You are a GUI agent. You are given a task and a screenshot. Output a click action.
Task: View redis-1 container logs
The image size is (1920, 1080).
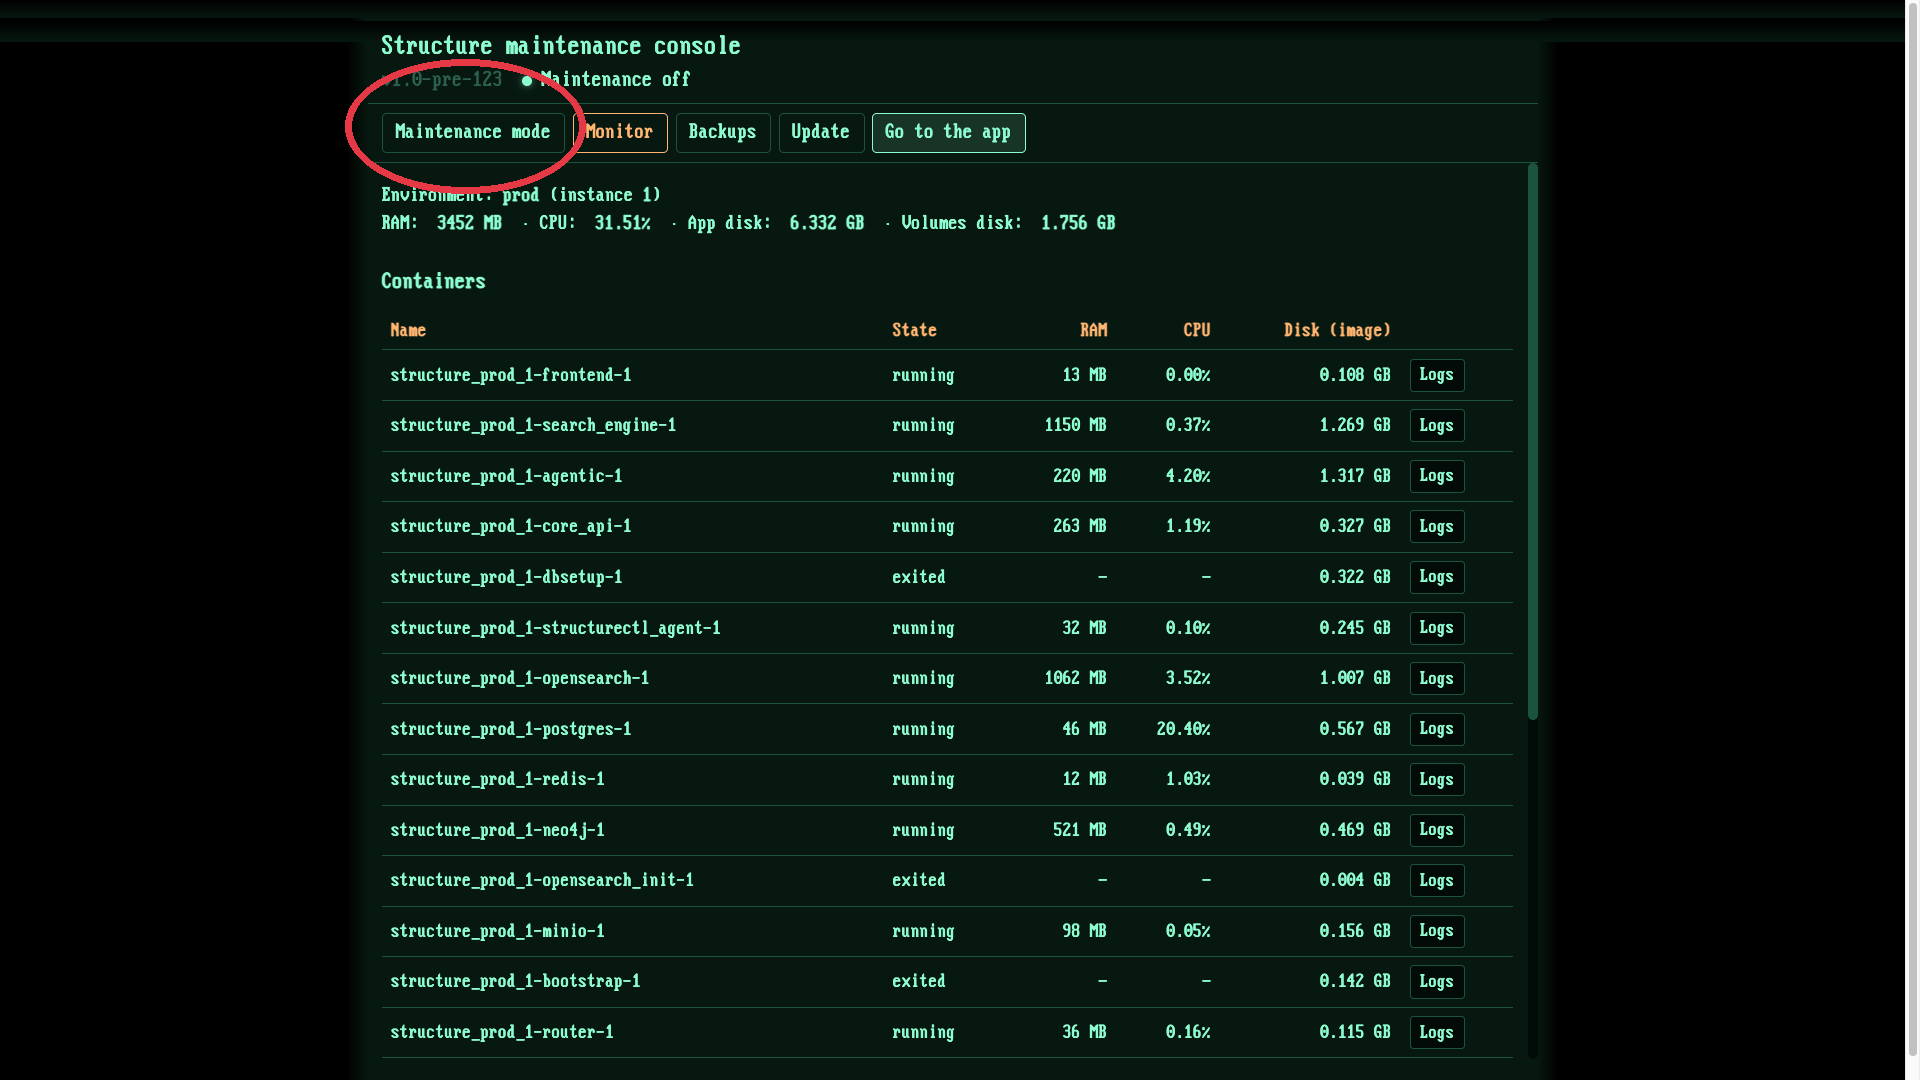[x=1436, y=780]
